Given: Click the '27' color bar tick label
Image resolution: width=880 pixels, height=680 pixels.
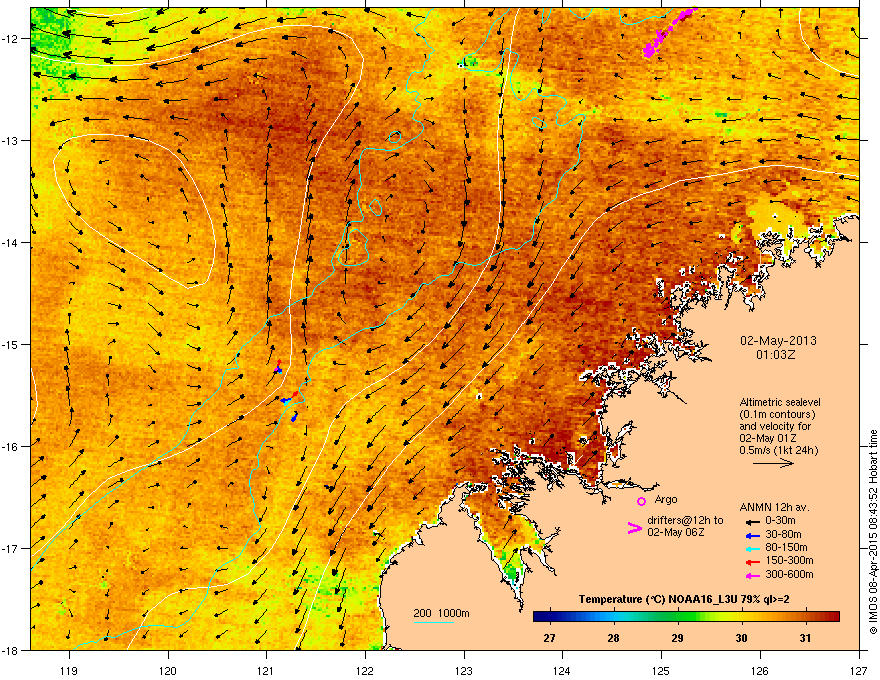Looking at the screenshot, I should (x=549, y=638).
